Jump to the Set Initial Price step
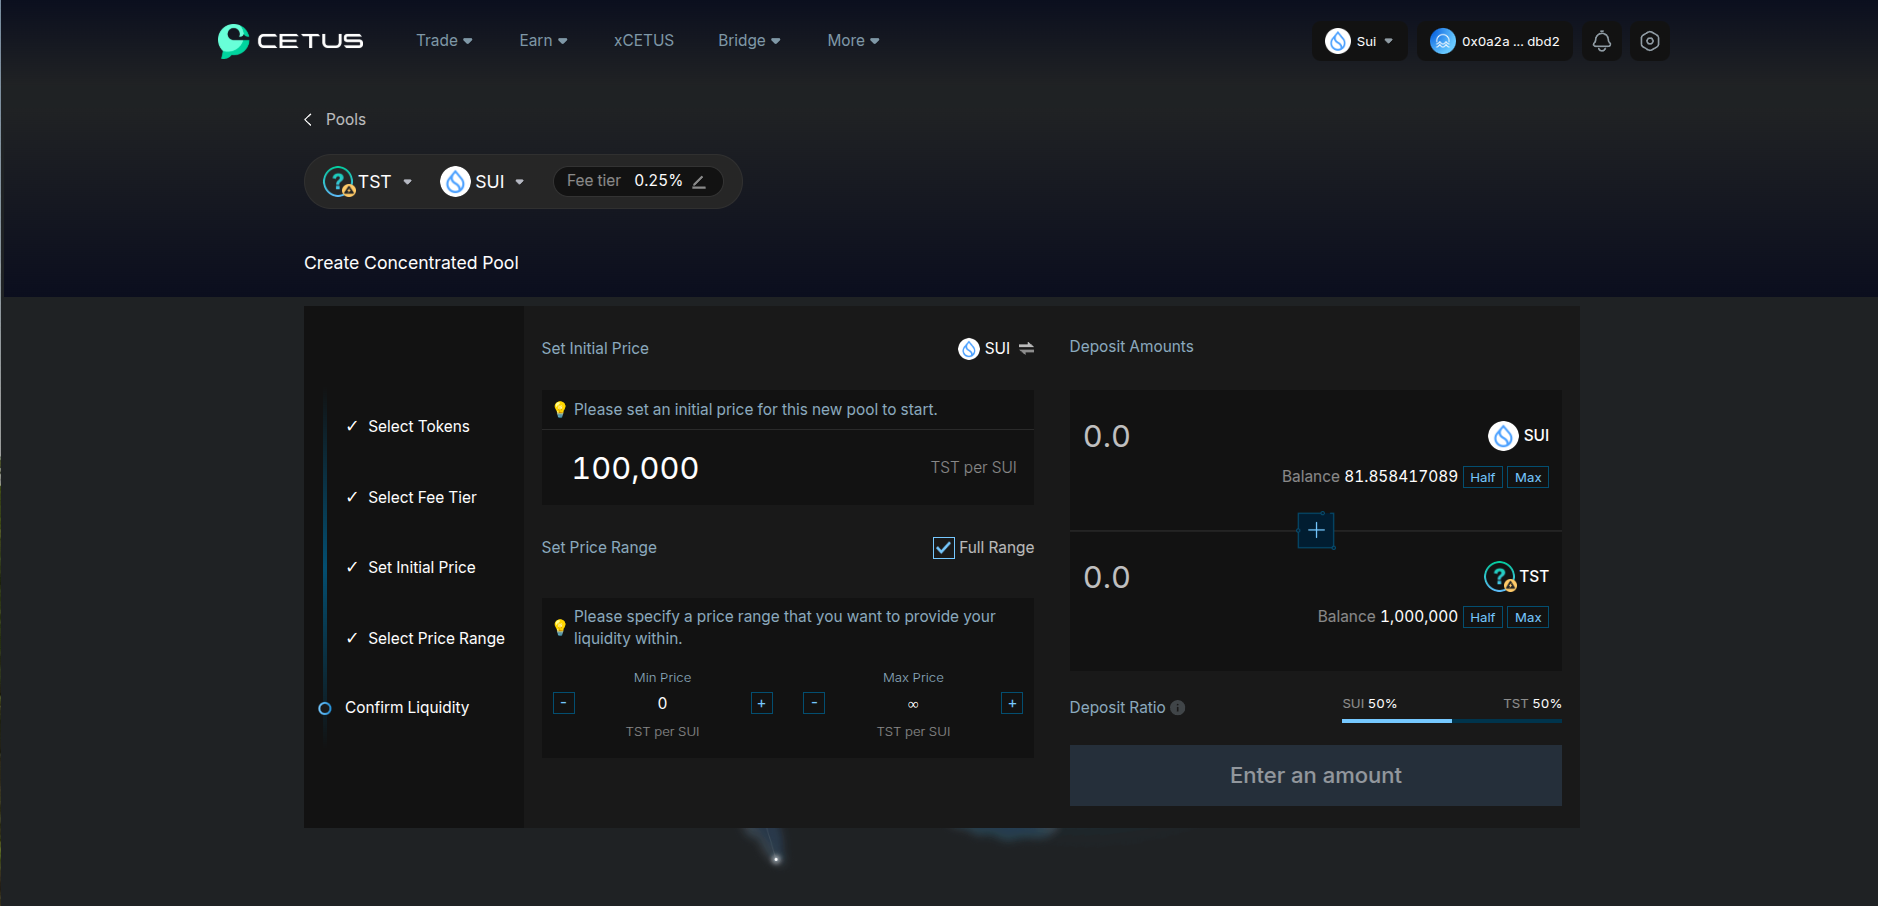The height and width of the screenshot is (906, 1878). [422, 568]
